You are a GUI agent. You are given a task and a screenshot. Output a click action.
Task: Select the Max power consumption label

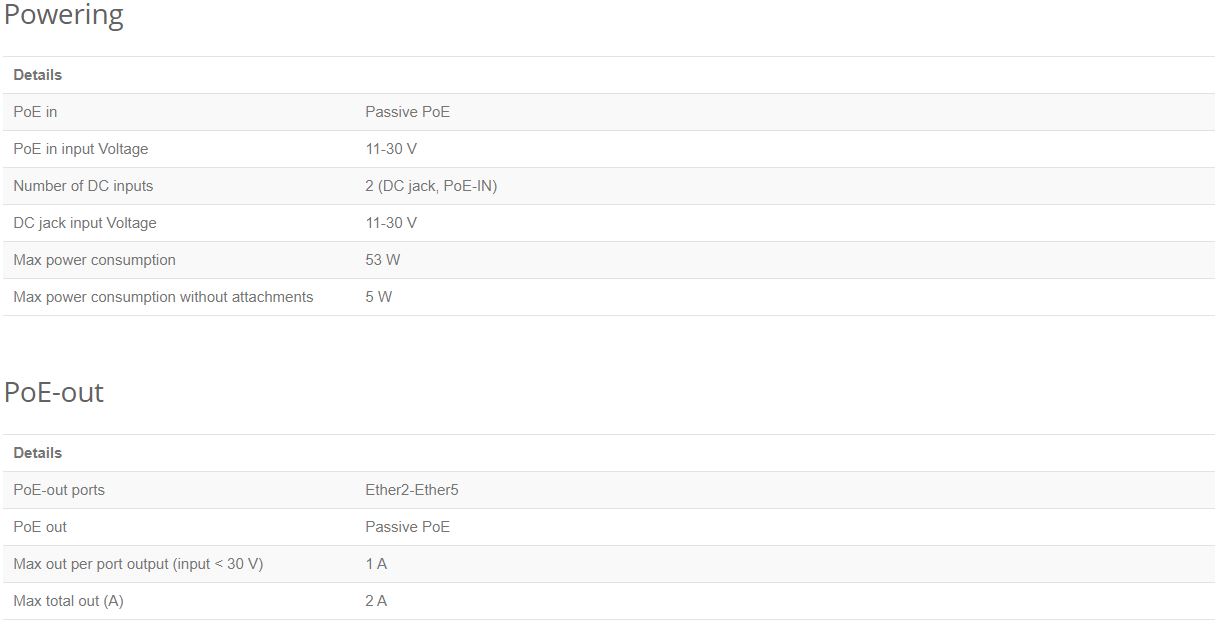click(94, 260)
